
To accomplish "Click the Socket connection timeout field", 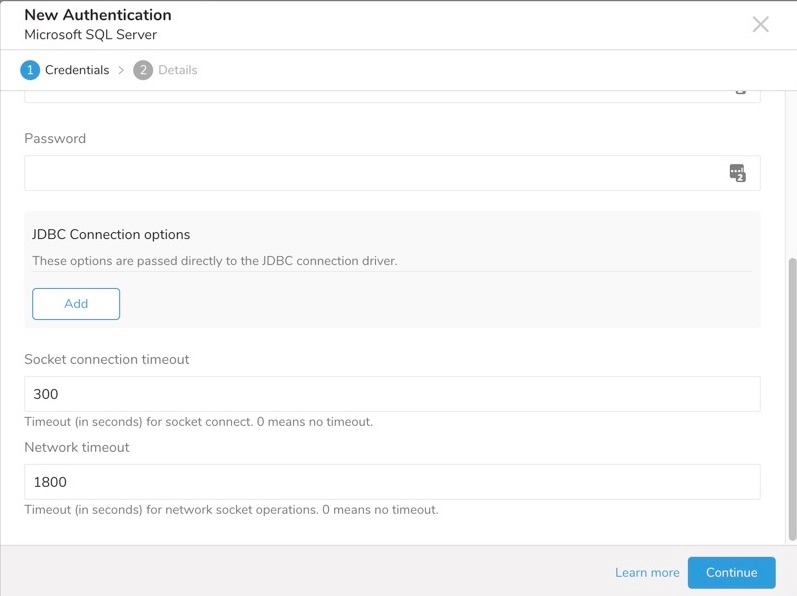I will 392,394.
